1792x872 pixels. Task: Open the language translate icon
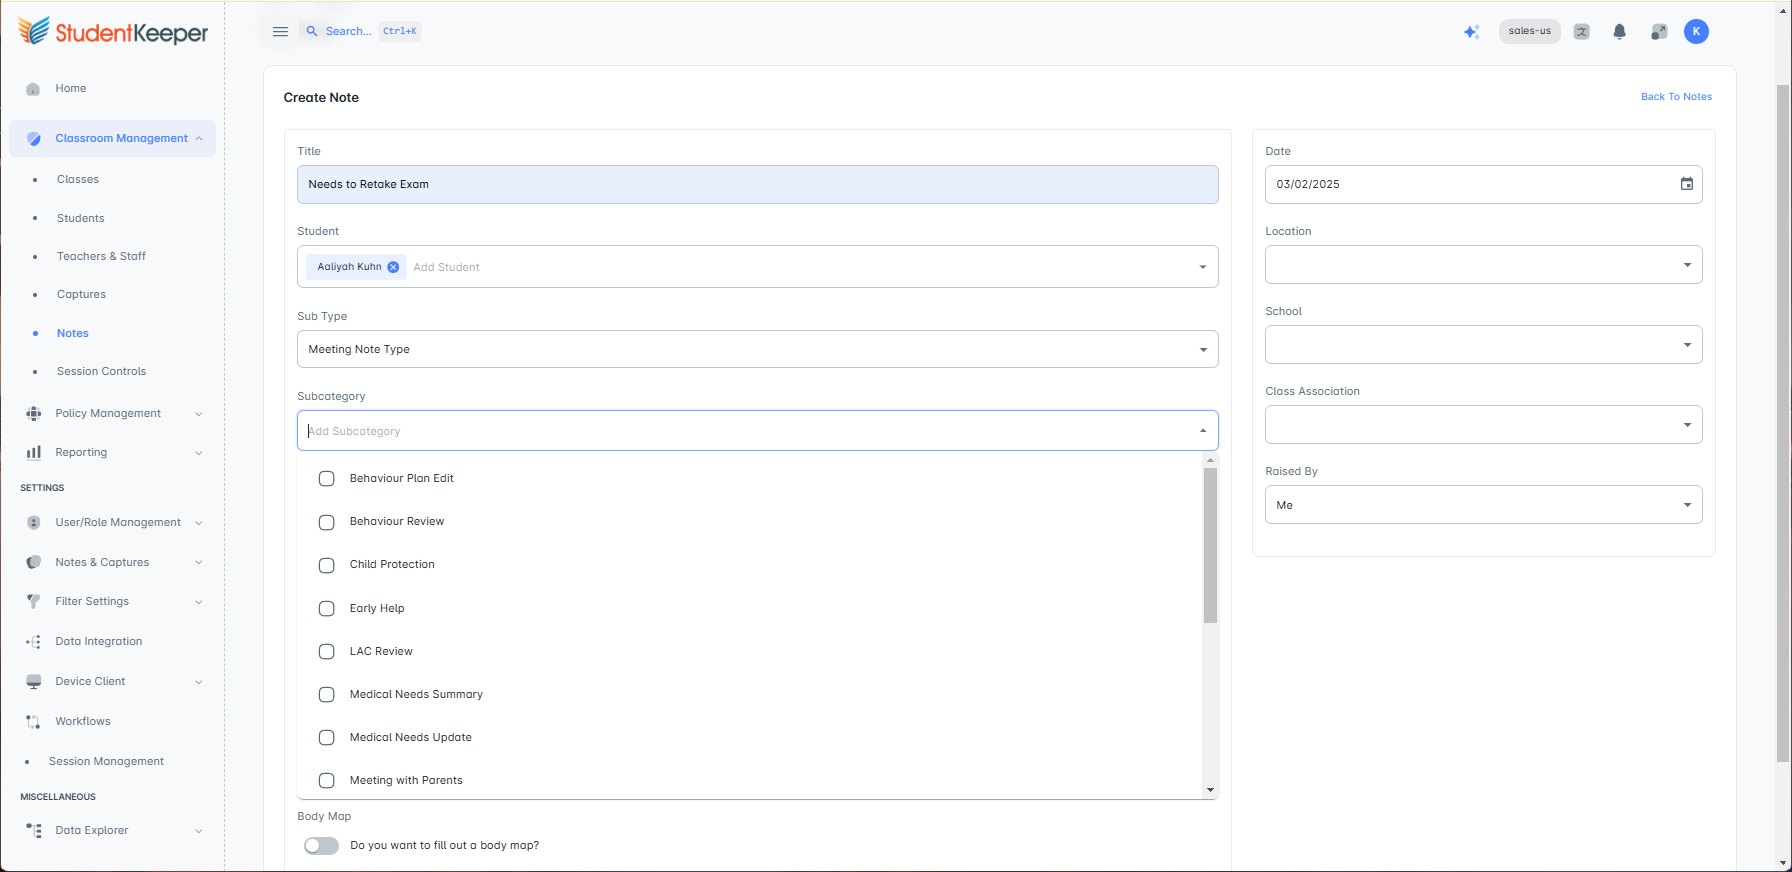tap(1582, 32)
